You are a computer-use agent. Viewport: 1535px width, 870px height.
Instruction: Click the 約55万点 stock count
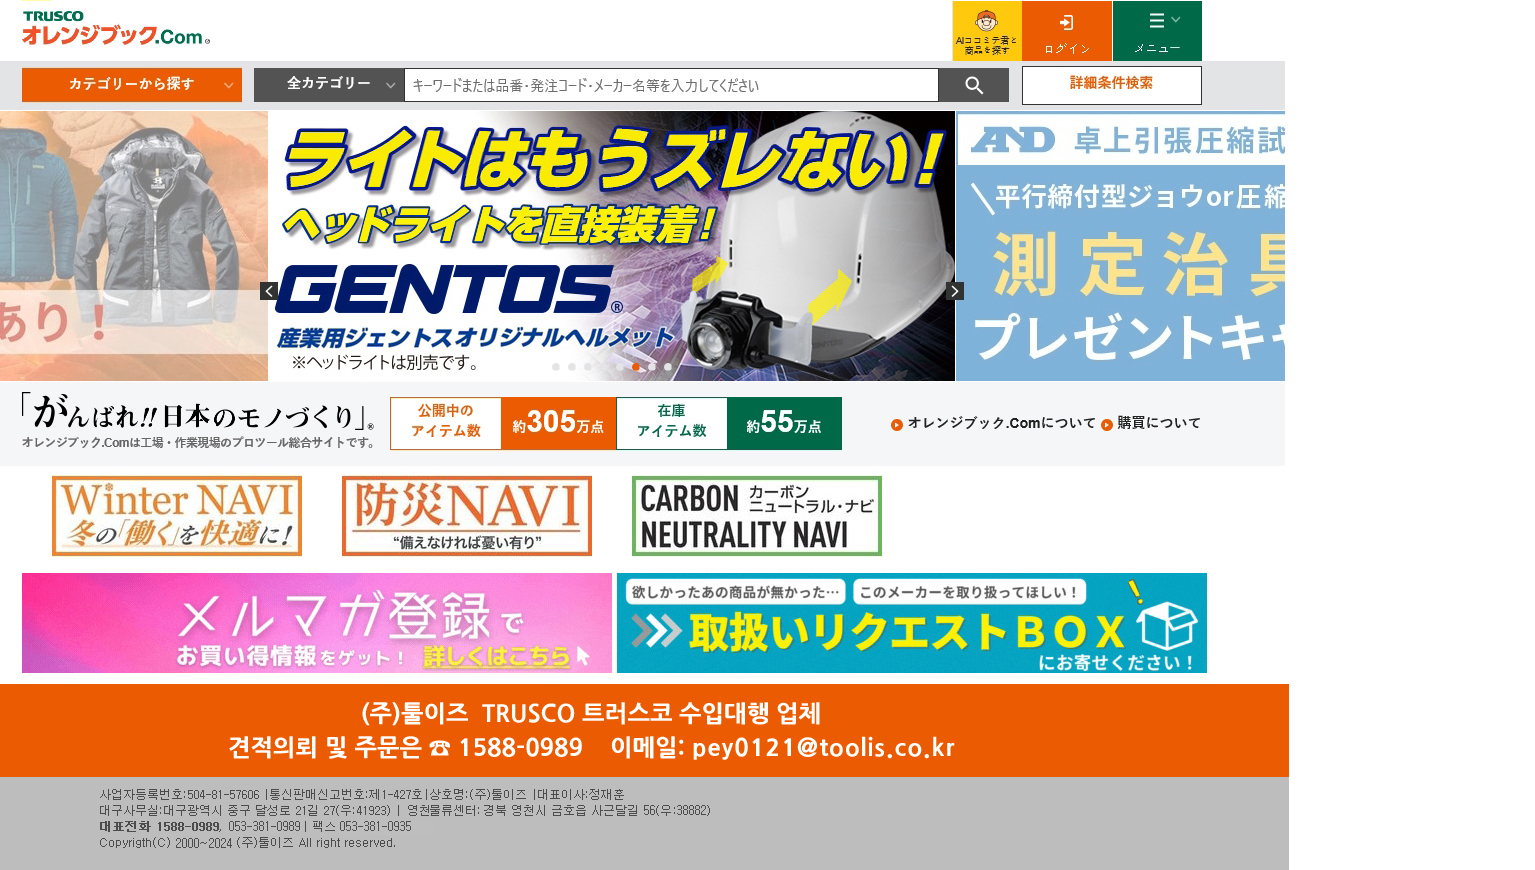coord(784,423)
